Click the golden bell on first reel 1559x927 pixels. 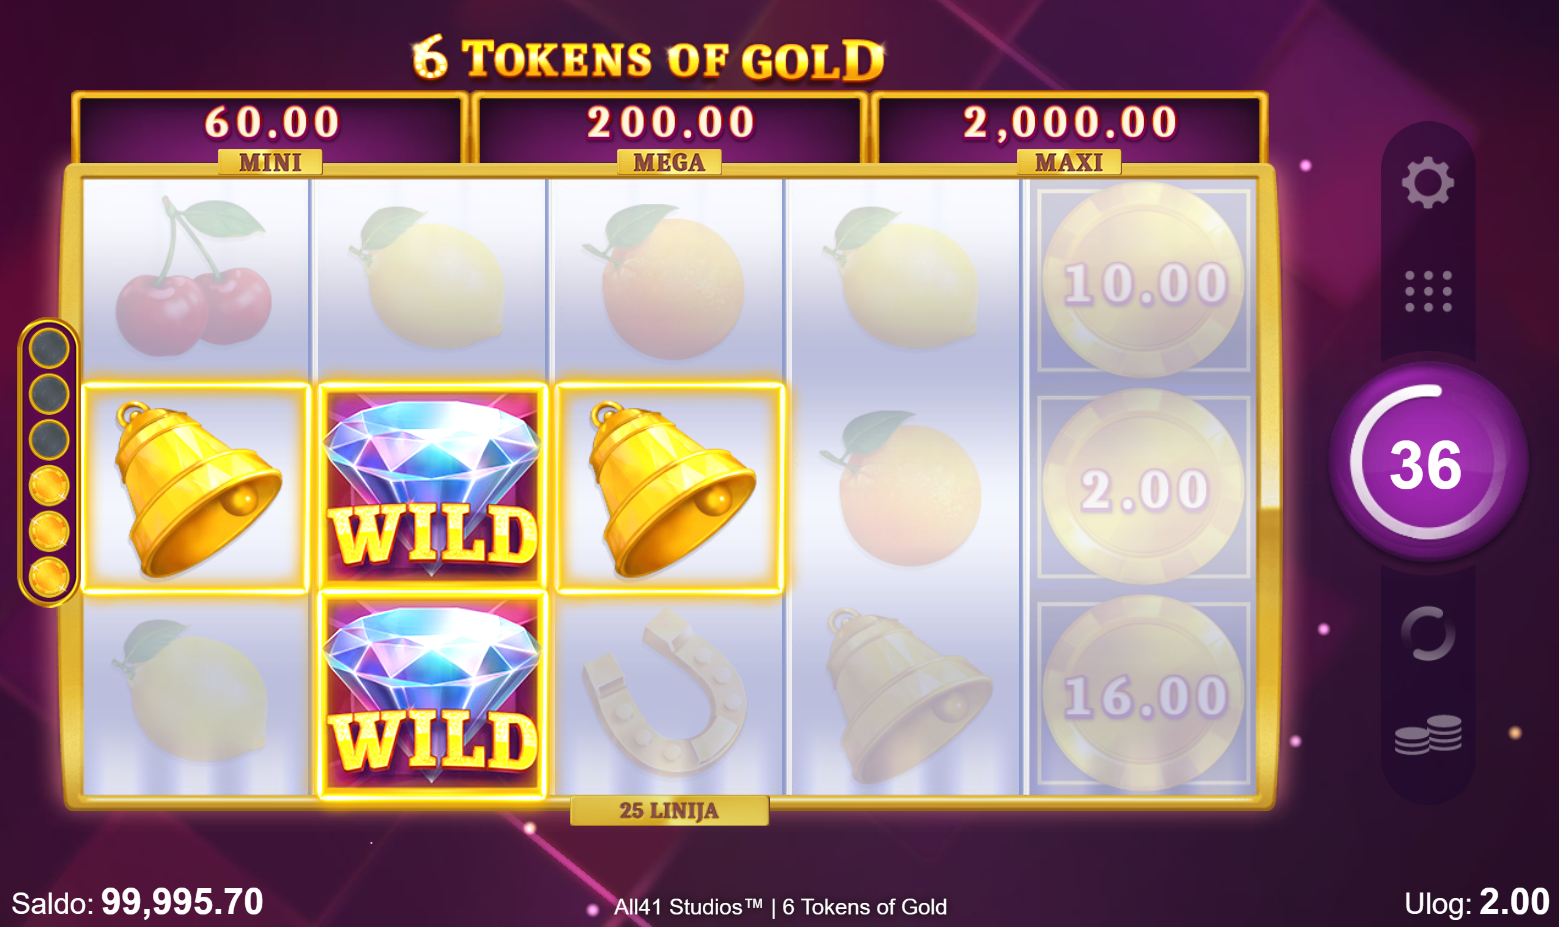point(196,488)
